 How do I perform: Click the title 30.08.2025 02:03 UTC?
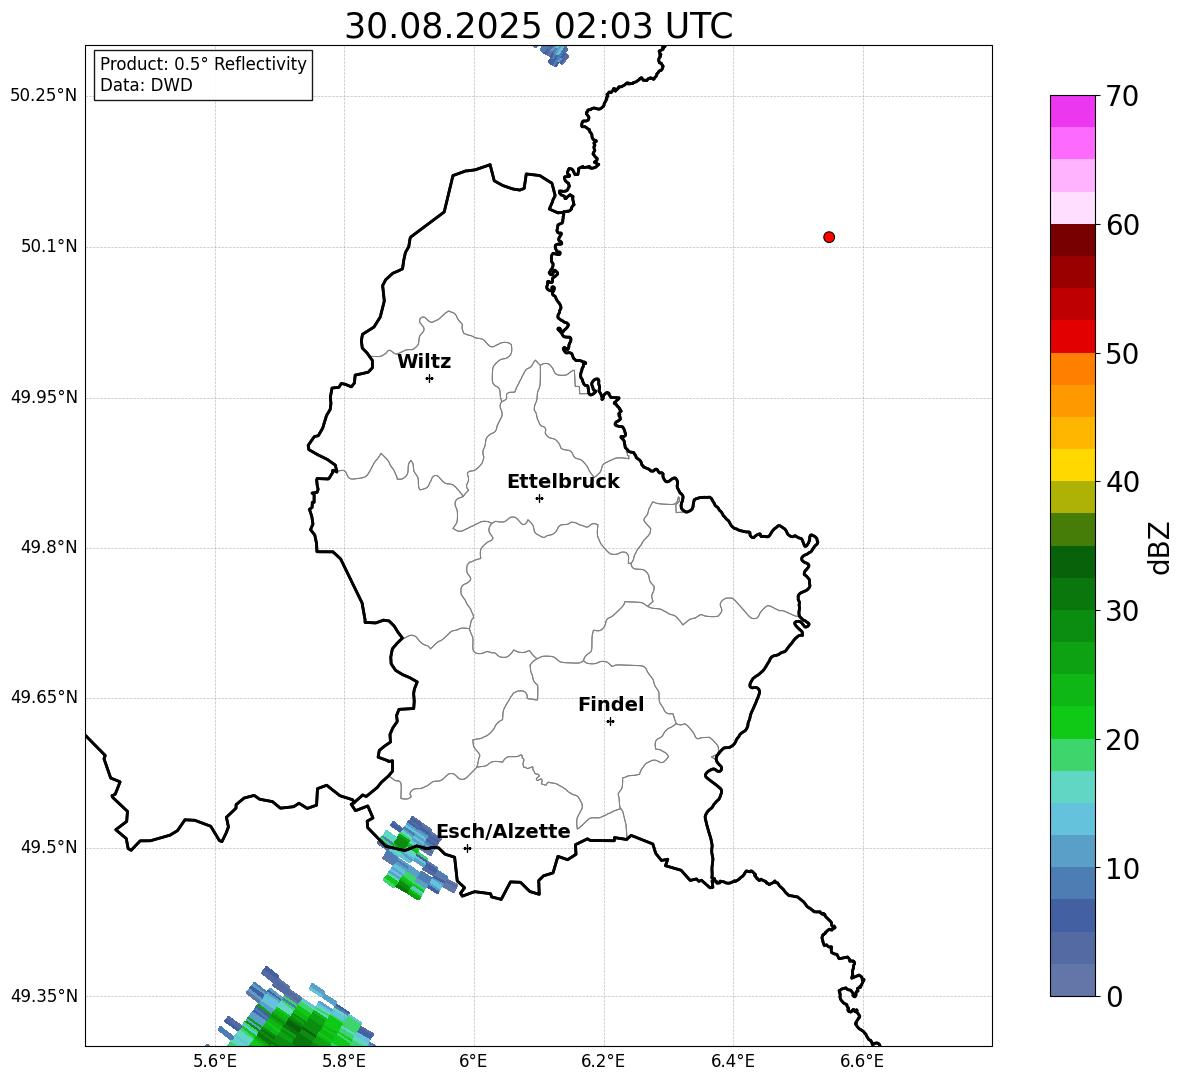point(538,26)
